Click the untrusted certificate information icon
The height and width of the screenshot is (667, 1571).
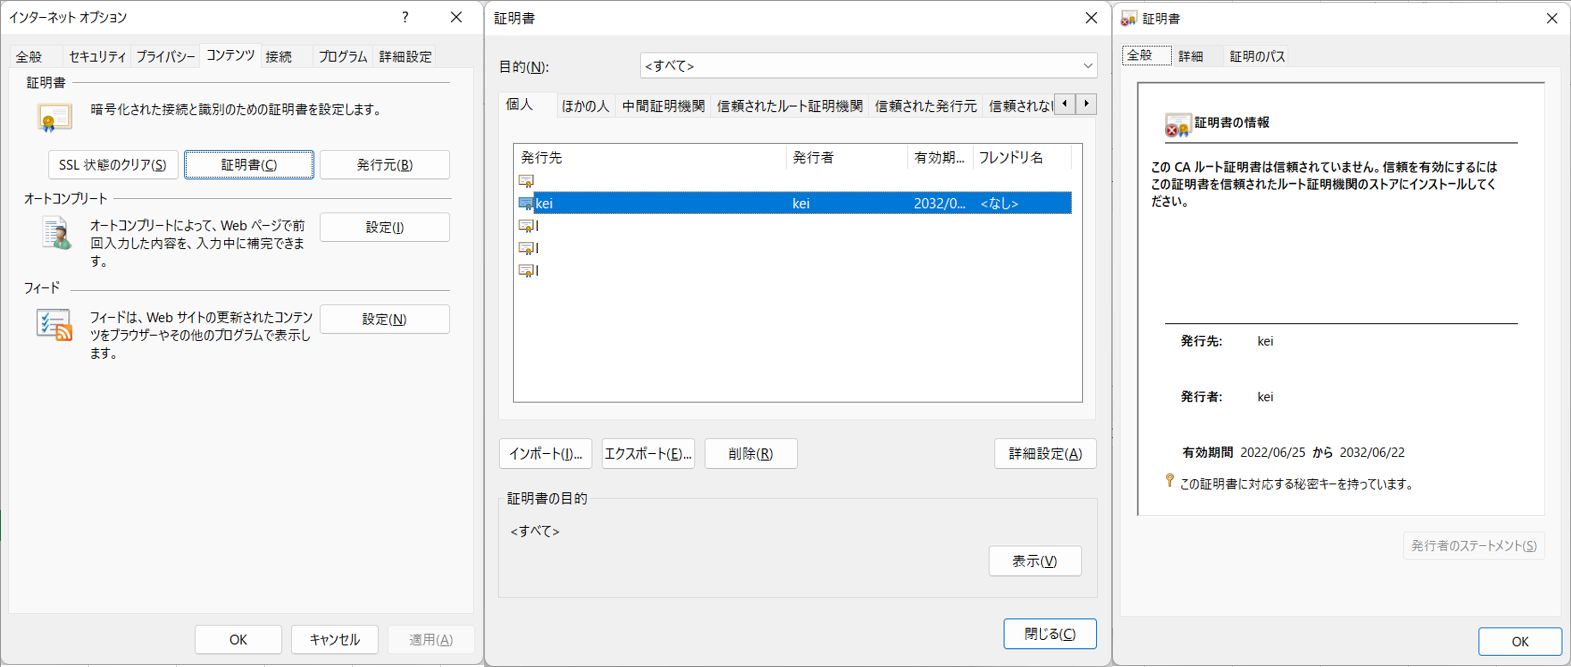pos(1177,125)
